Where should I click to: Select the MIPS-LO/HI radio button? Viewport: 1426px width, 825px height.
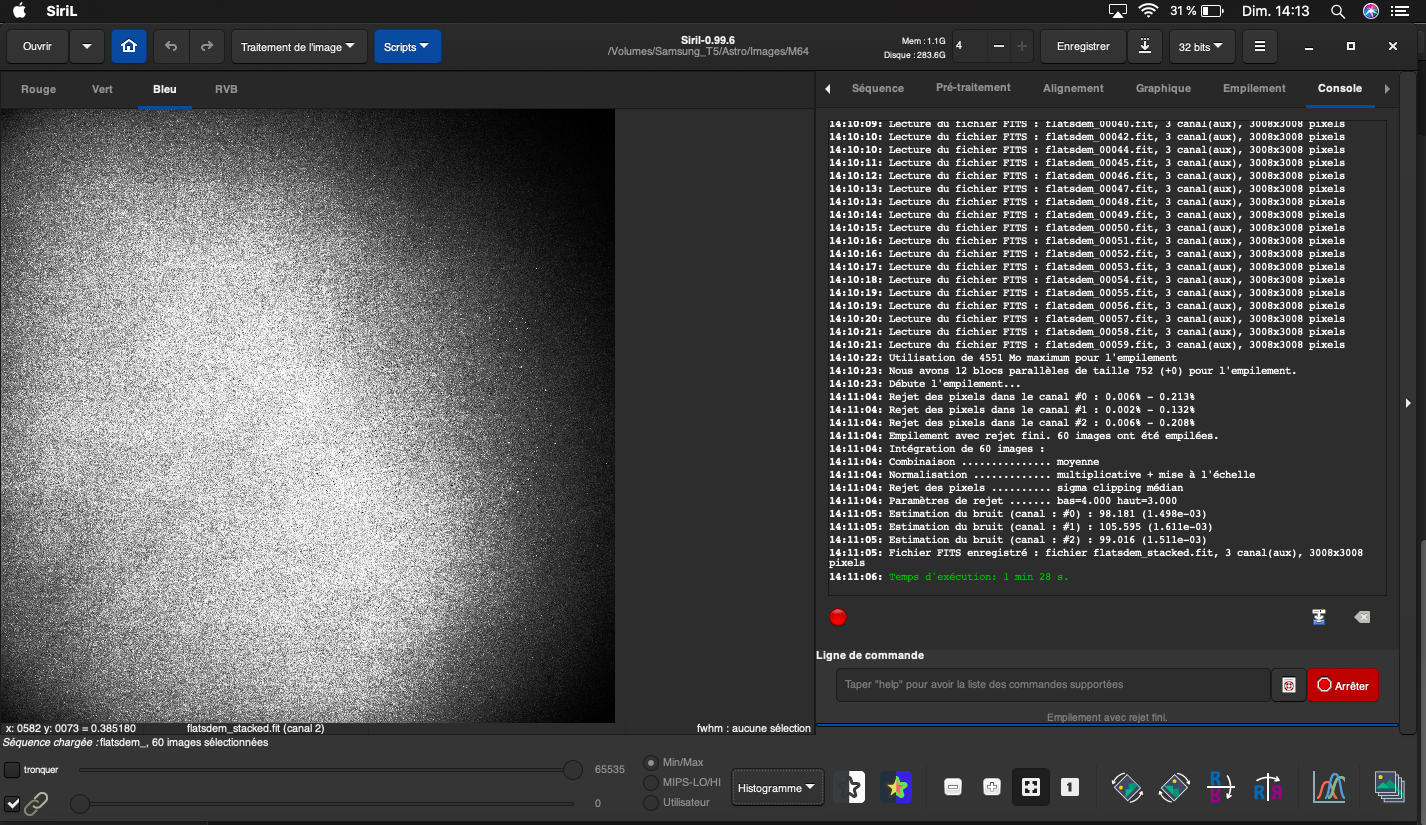(651, 782)
